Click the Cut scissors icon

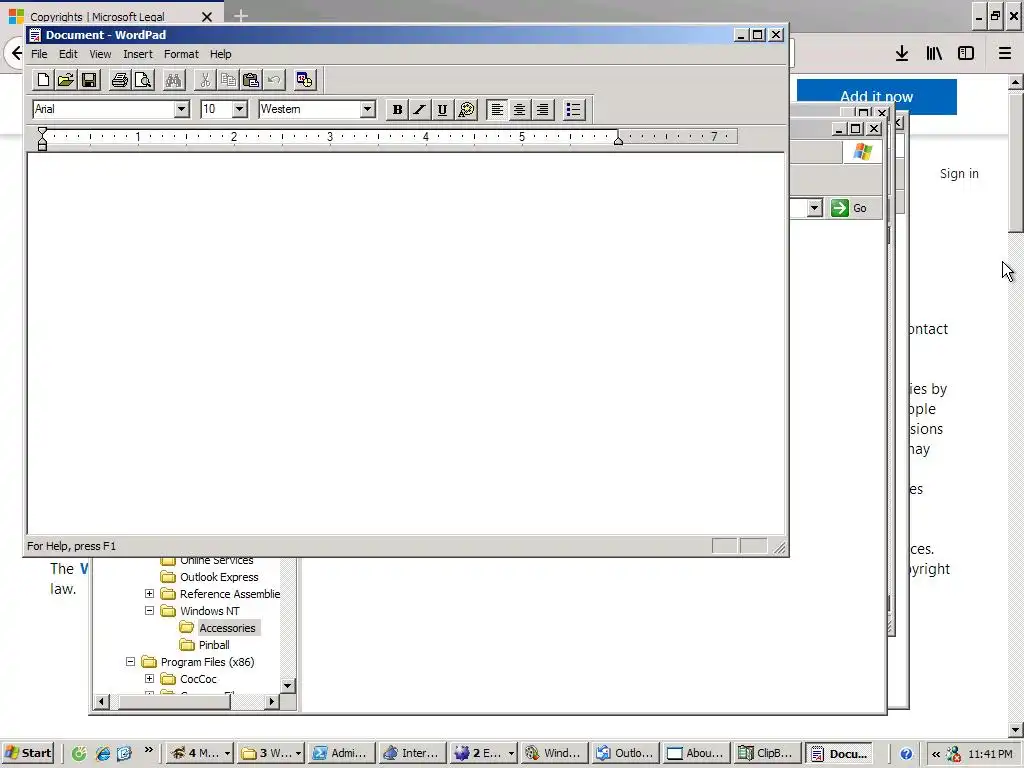pos(204,80)
